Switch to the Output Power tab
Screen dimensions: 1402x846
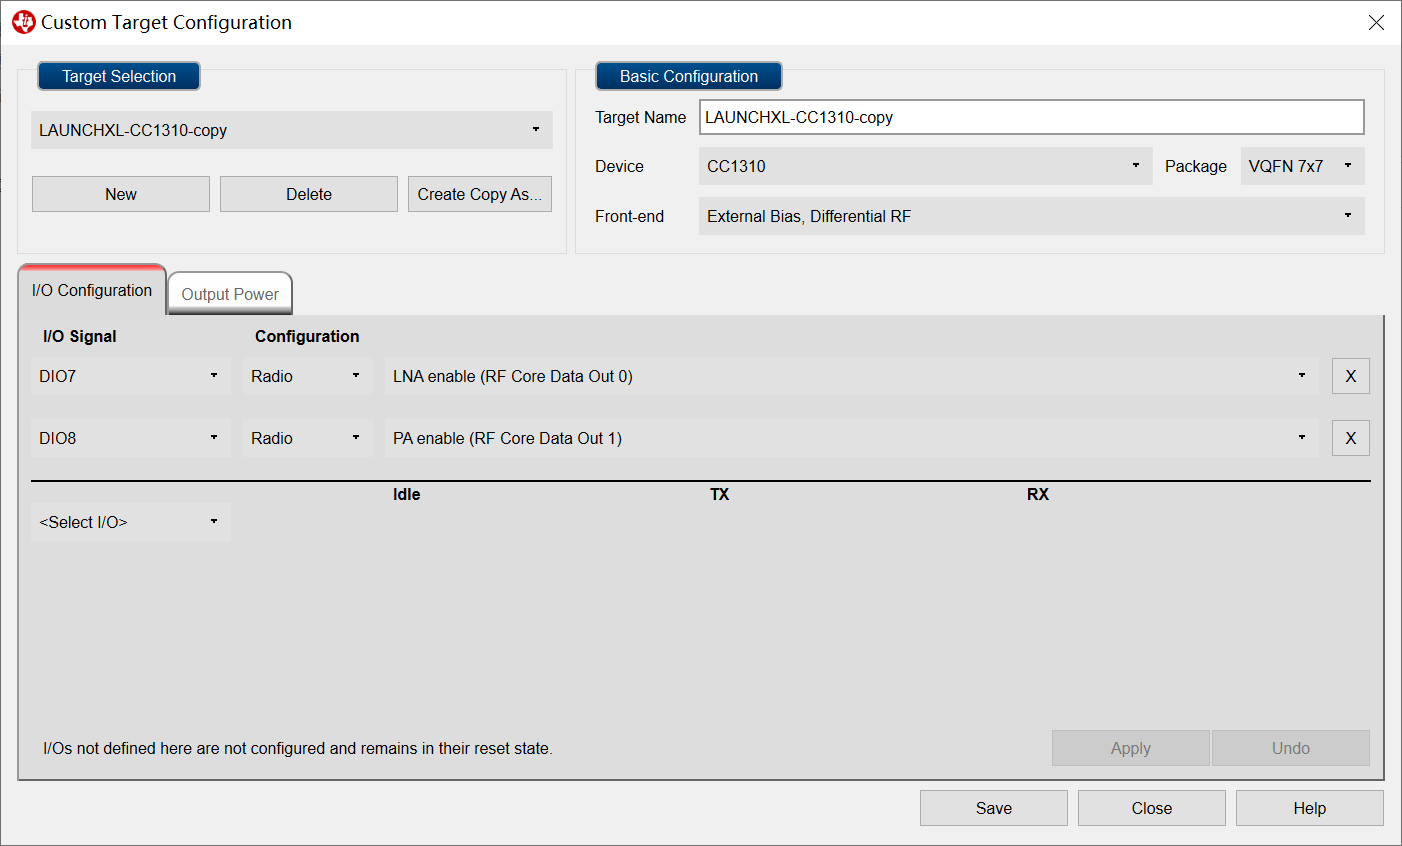(x=230, y=294)
